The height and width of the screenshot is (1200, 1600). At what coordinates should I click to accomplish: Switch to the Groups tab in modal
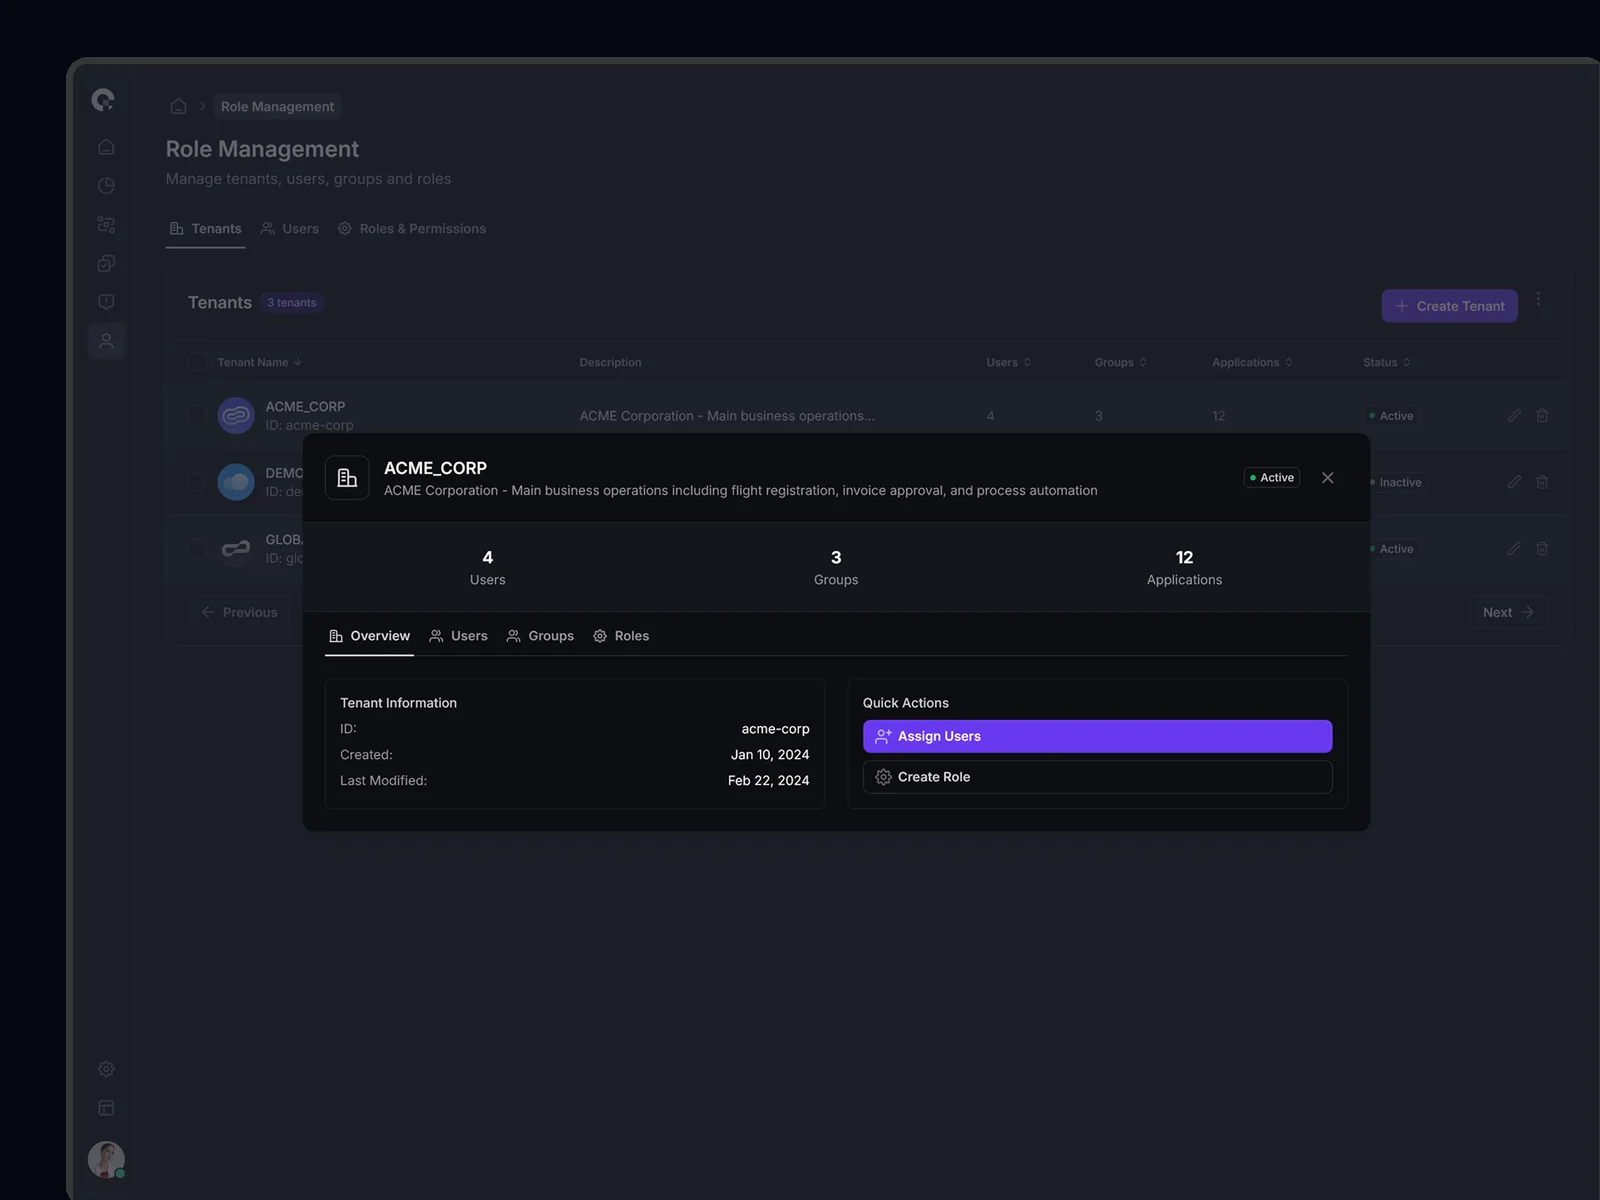[540, 636]
